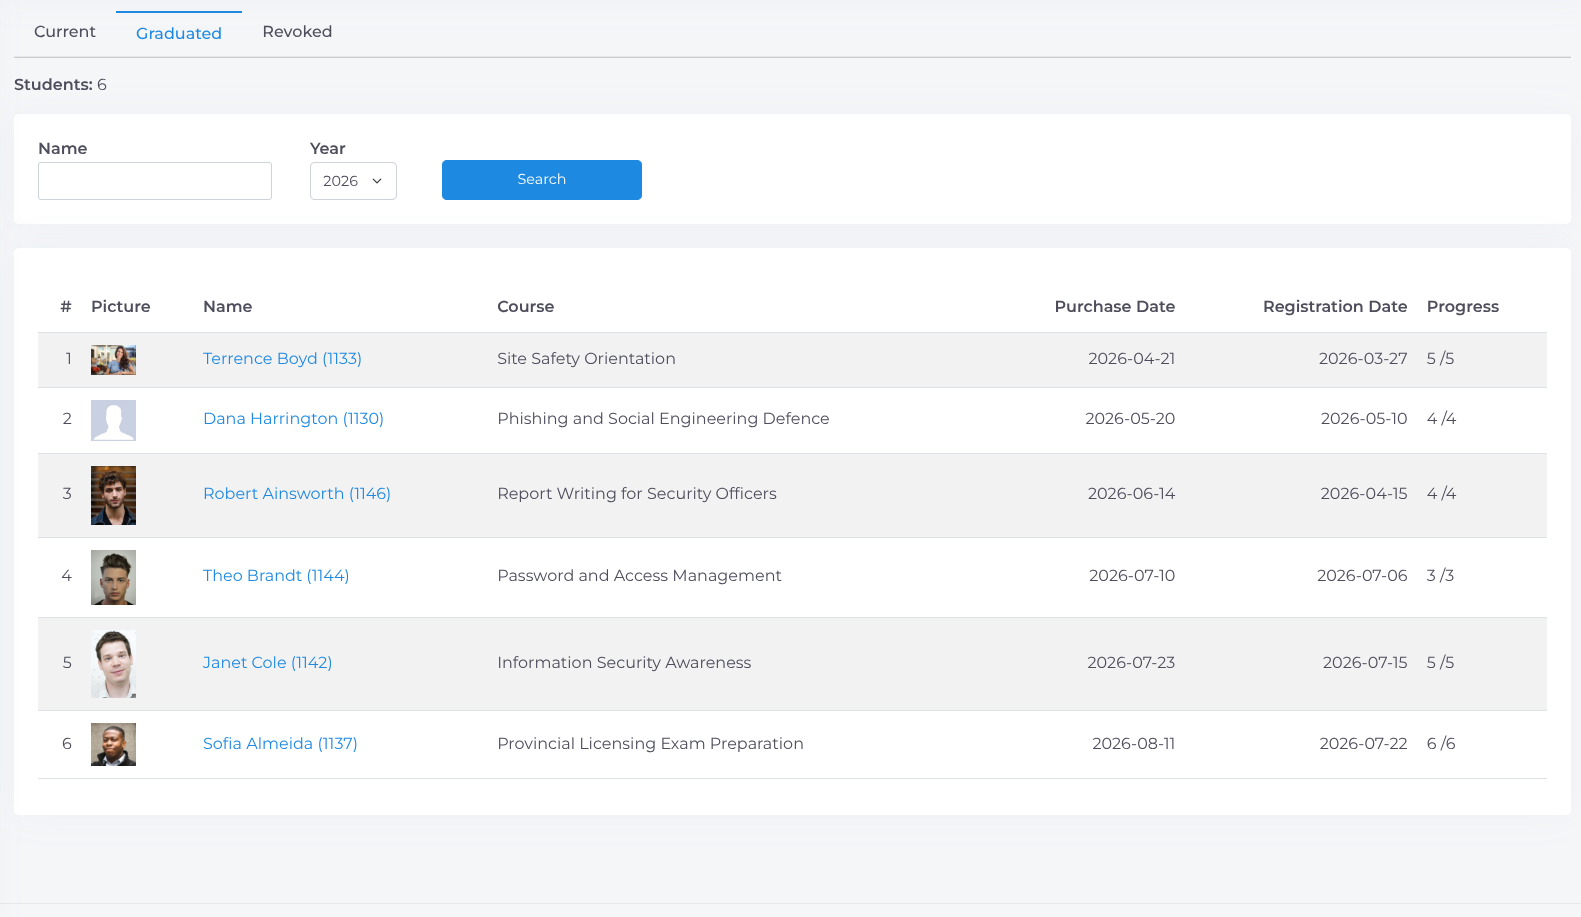Switch to the Current tab

pos(65,32)
